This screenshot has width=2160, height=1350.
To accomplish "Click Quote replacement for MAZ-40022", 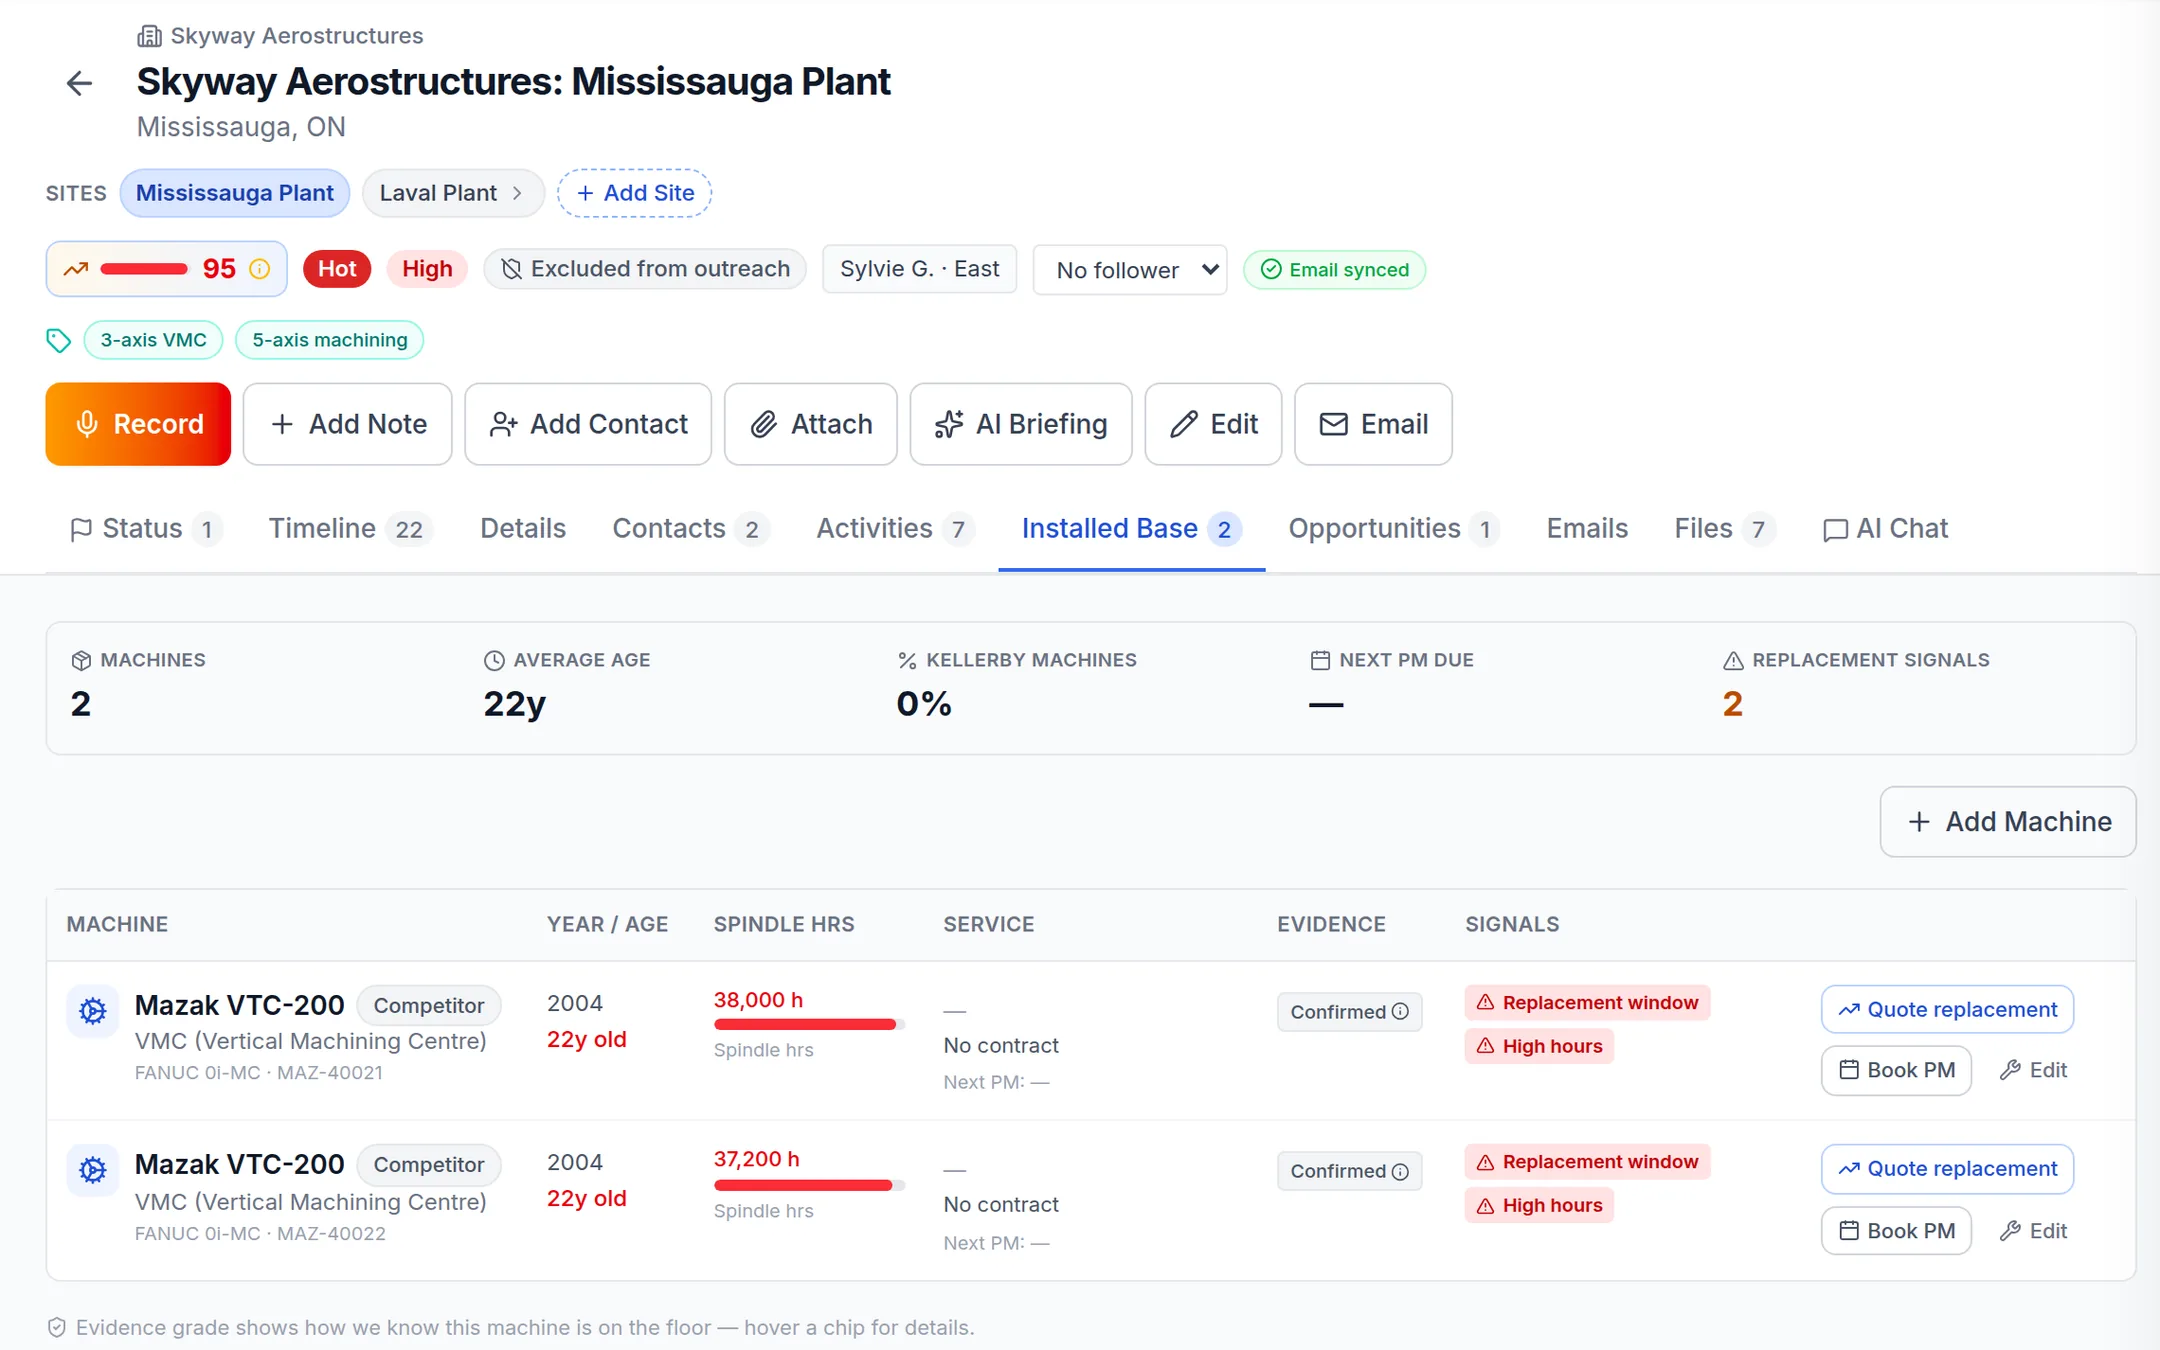I will (x=1947, y=1169).
